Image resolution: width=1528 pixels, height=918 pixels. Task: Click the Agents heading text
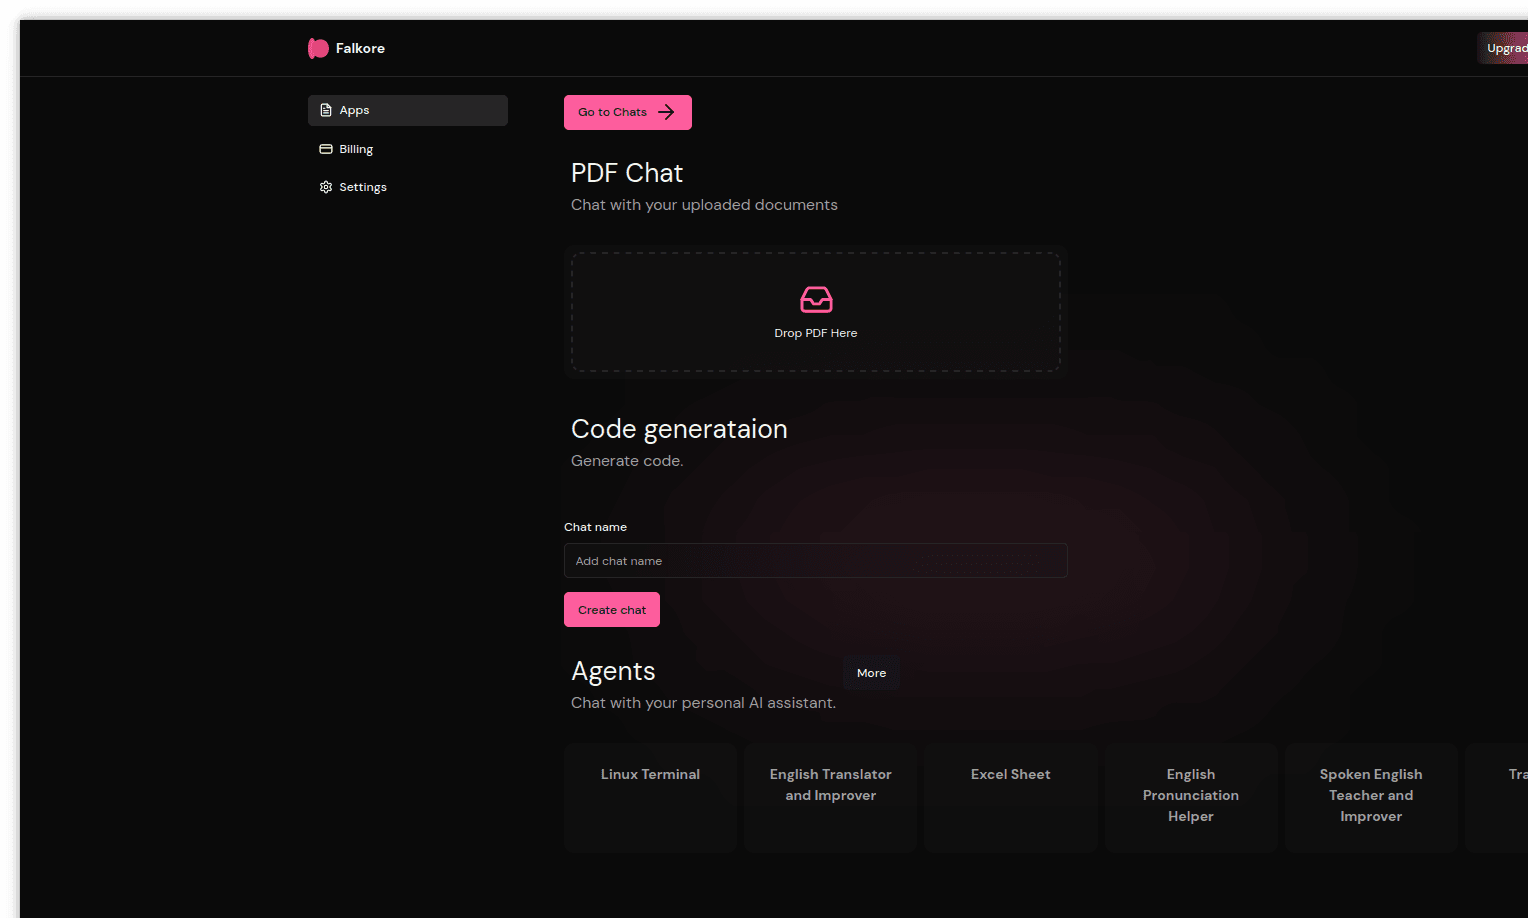click(613, 671)
